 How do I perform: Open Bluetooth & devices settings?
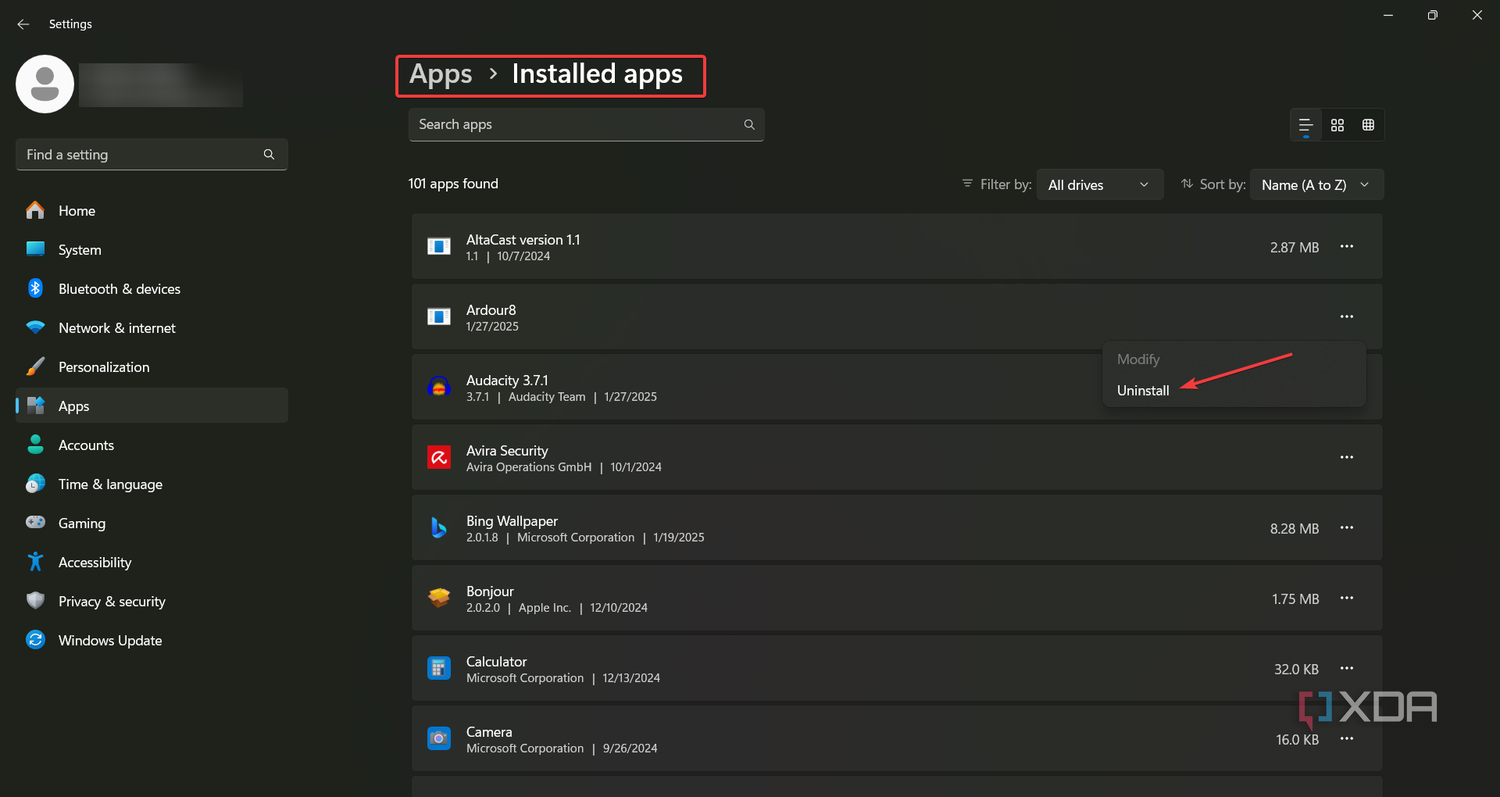pyautogui.click(x=152, y=289)
